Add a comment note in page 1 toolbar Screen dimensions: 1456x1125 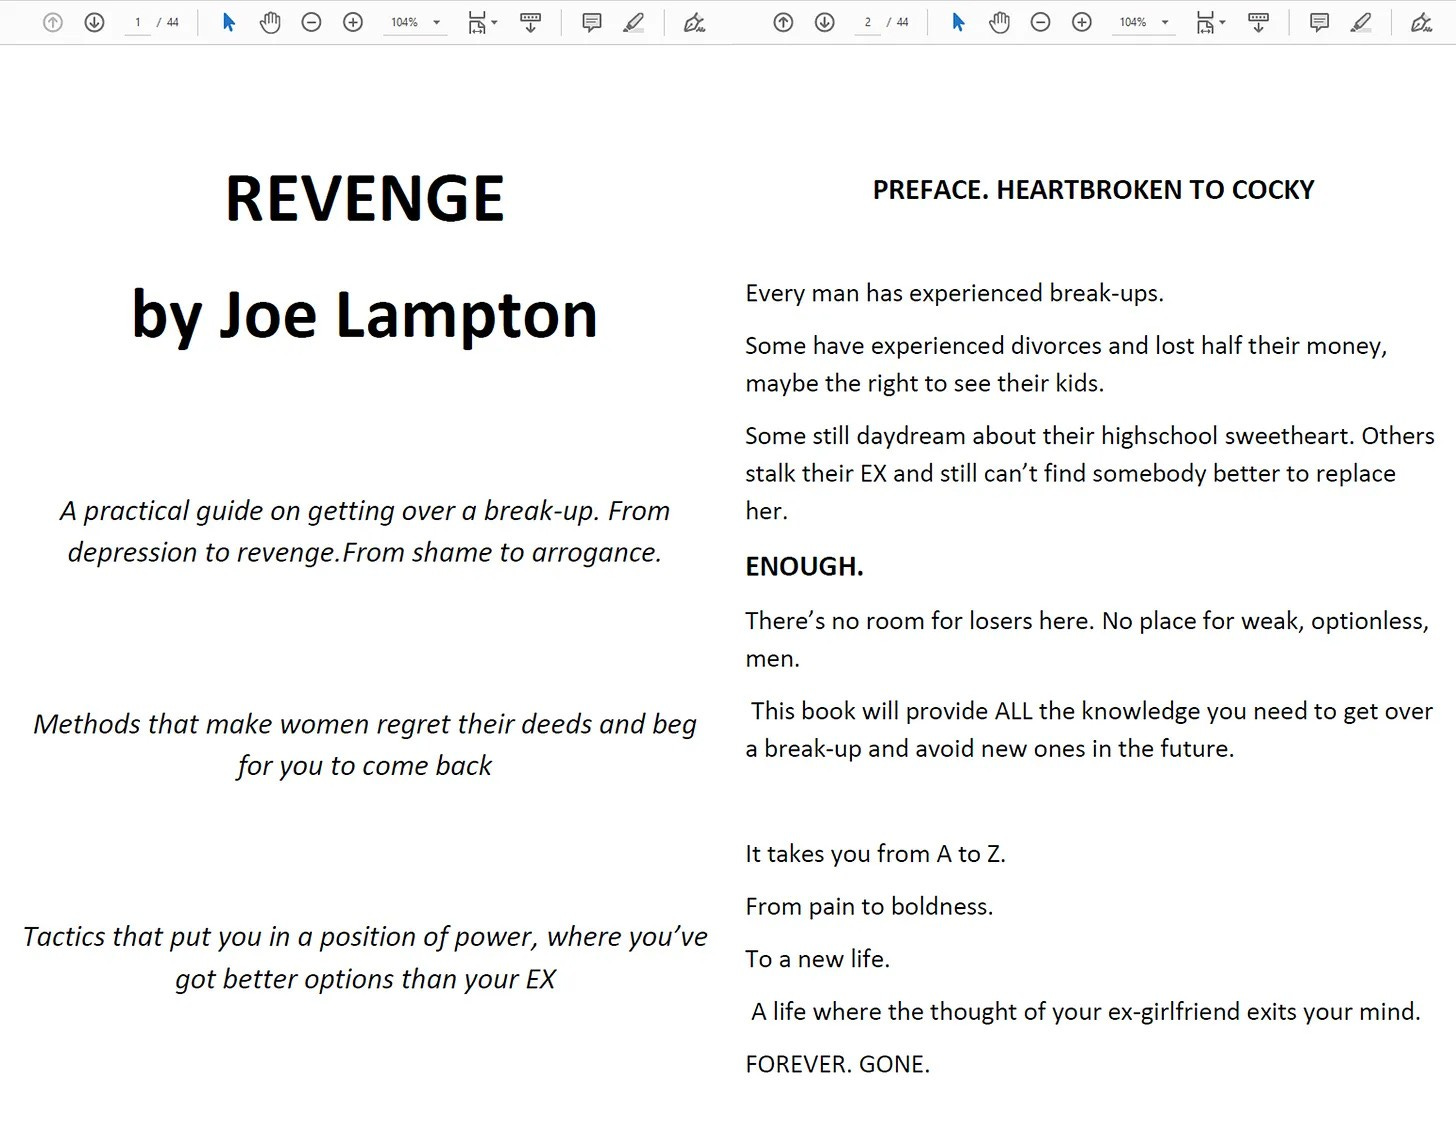click(x=592, y=22)
